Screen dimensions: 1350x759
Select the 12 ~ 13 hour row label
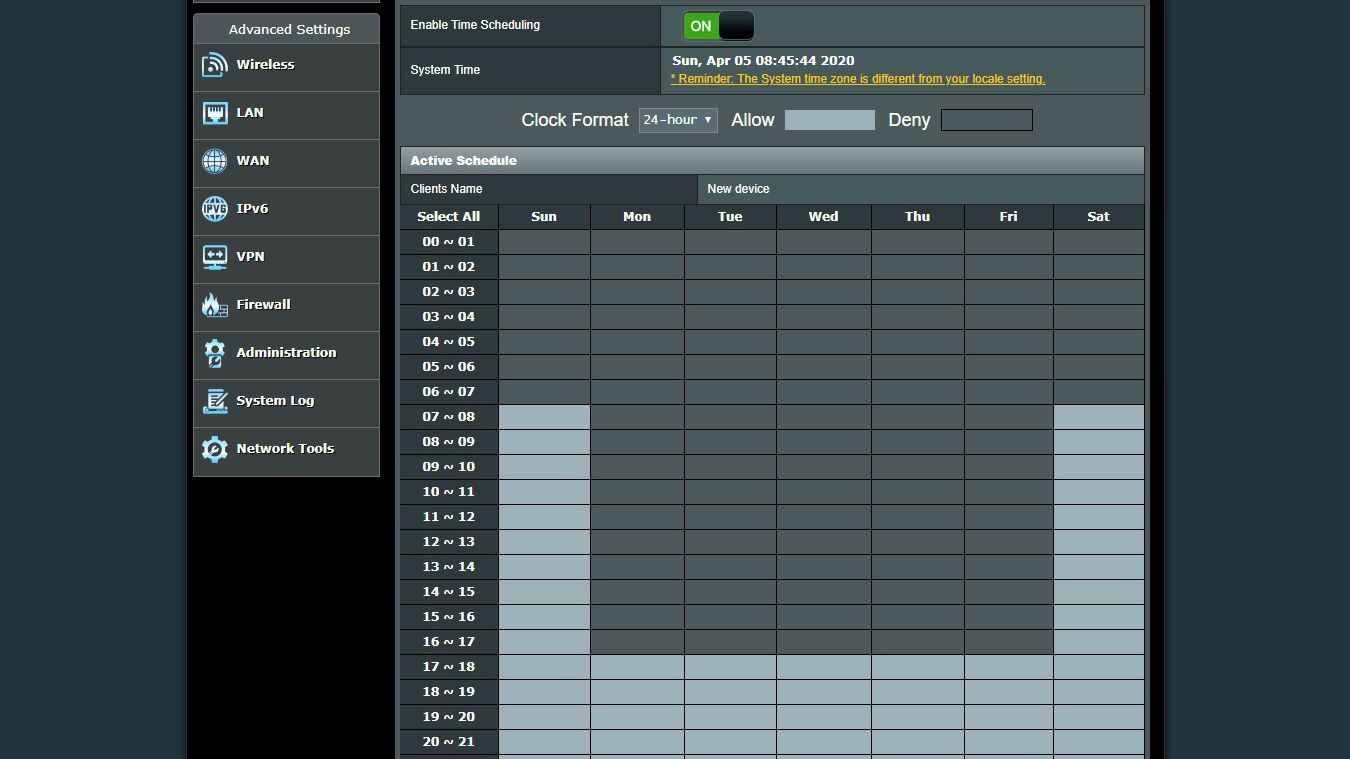[448, 542]
